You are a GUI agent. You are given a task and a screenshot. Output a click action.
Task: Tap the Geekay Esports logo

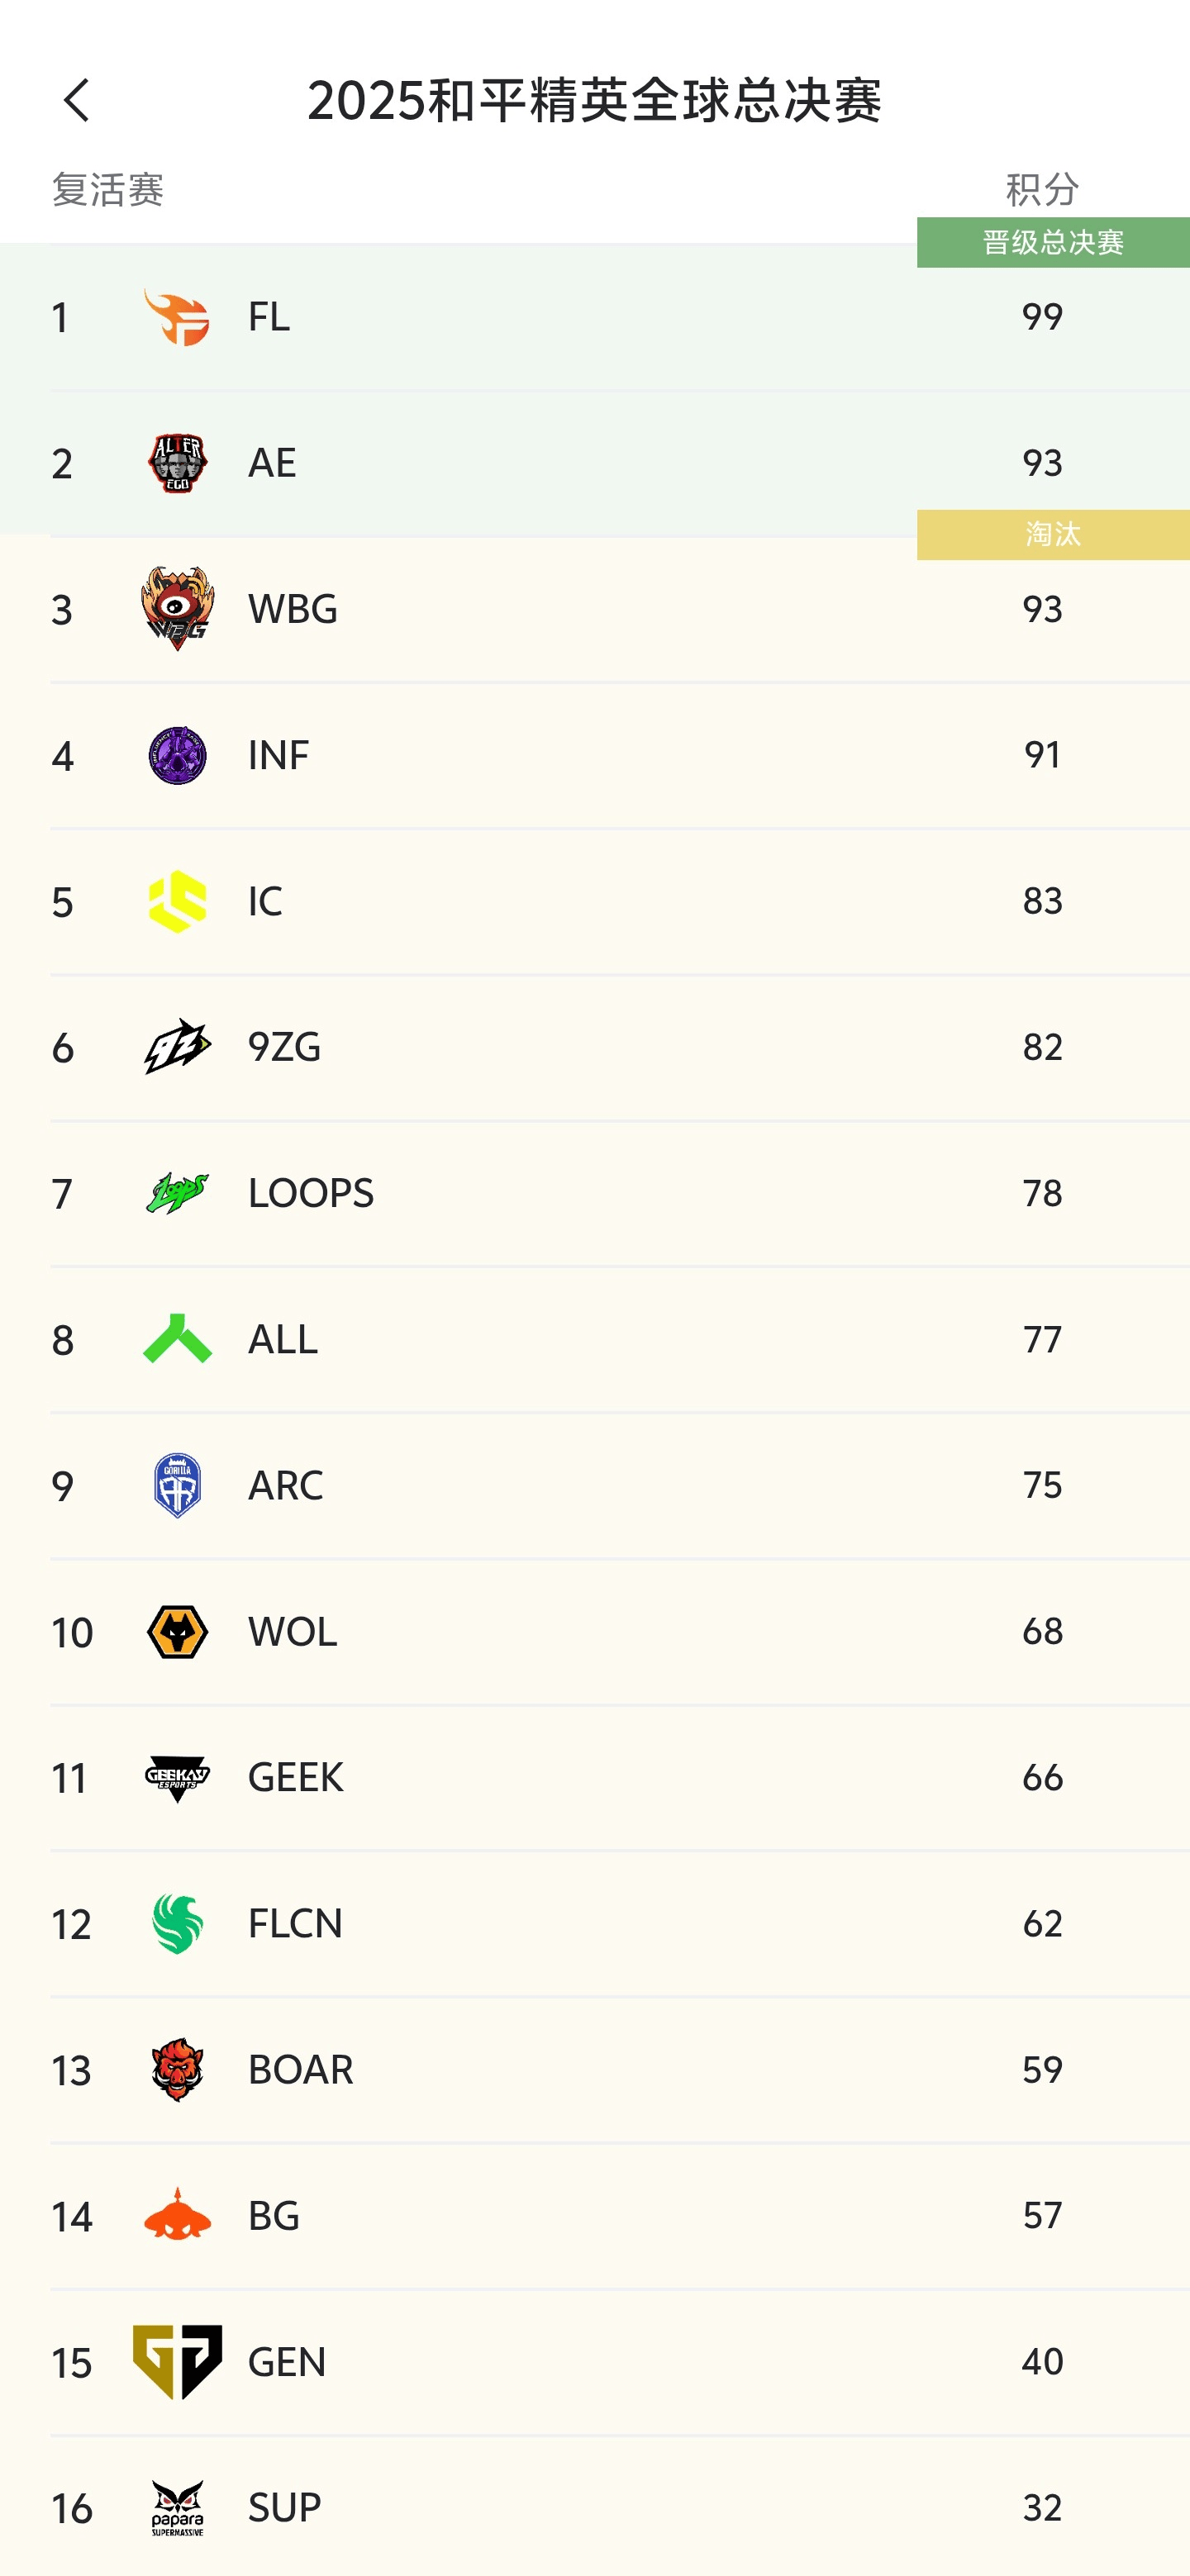[x=177, y=1778]
